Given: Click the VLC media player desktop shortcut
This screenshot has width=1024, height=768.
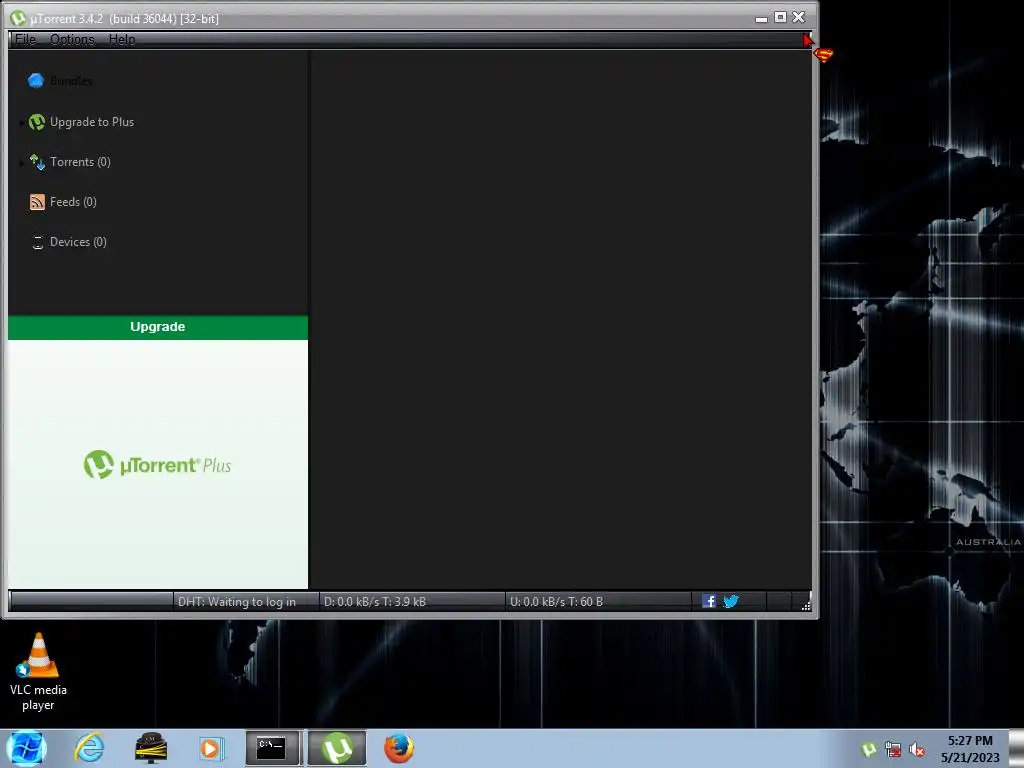Looking at the screenshot, I should pos(38,672).
